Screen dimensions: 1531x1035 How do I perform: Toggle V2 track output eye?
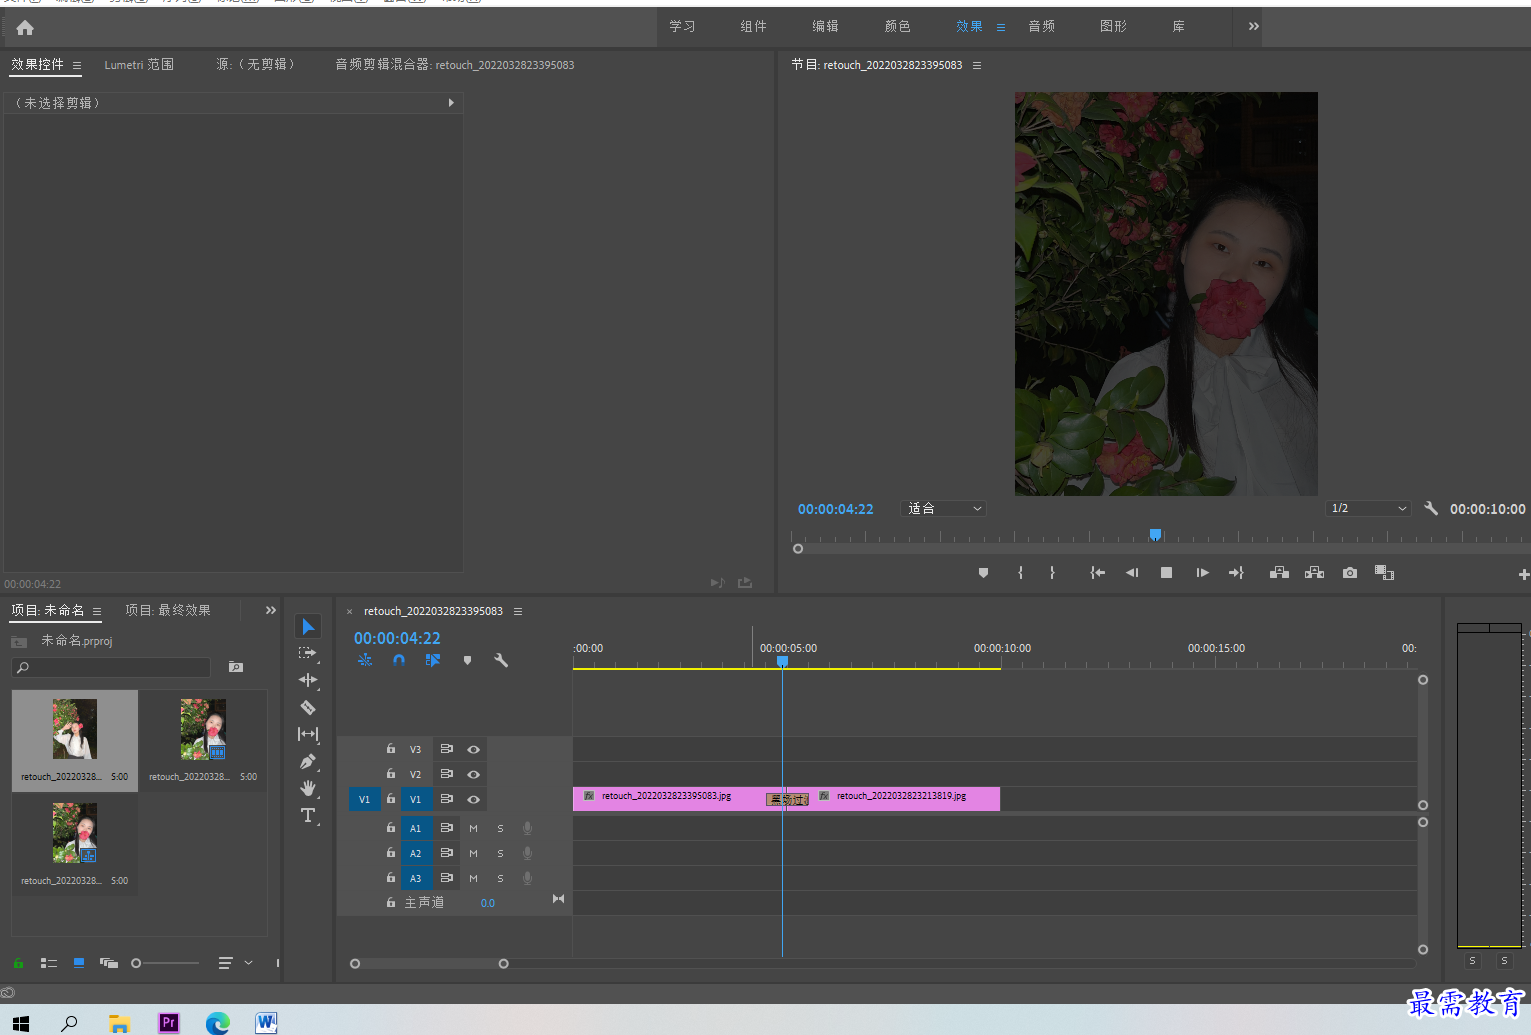point(474,774)
